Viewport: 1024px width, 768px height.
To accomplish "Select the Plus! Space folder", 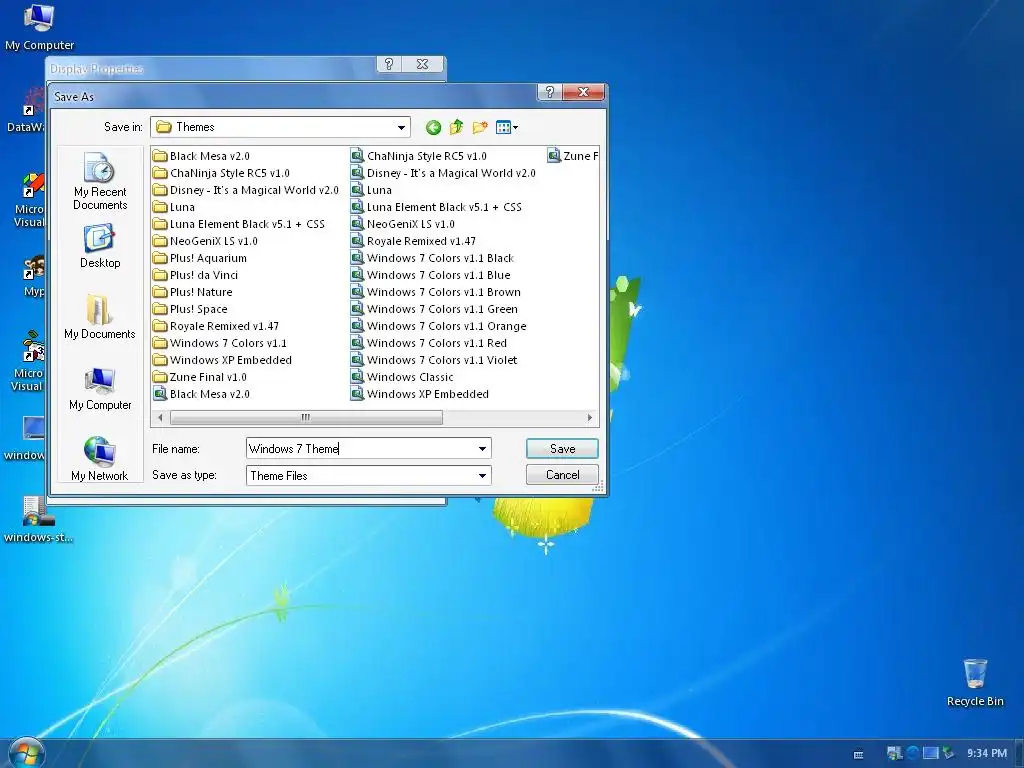I will click(x=190, y=309).
